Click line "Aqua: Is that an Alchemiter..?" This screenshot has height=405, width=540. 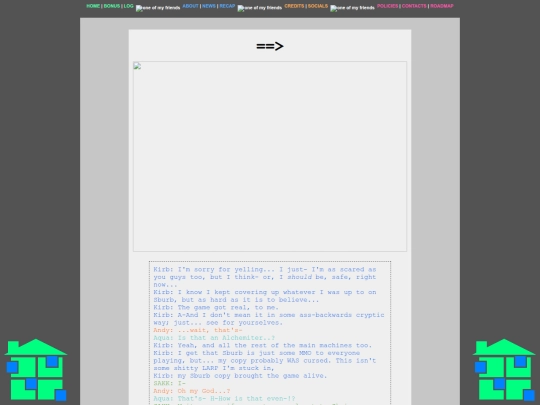point(214,338)
